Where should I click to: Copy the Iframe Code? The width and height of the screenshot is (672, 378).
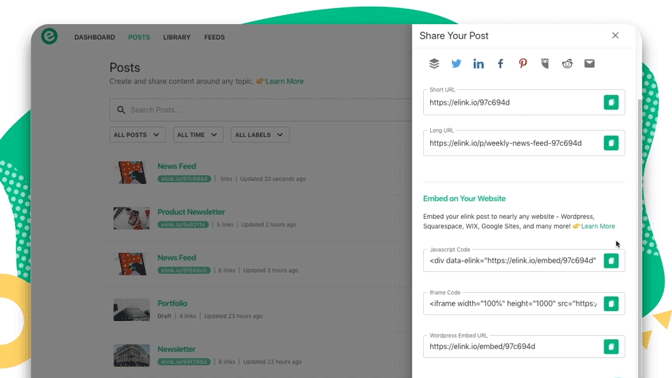click(x=611, y=303)
